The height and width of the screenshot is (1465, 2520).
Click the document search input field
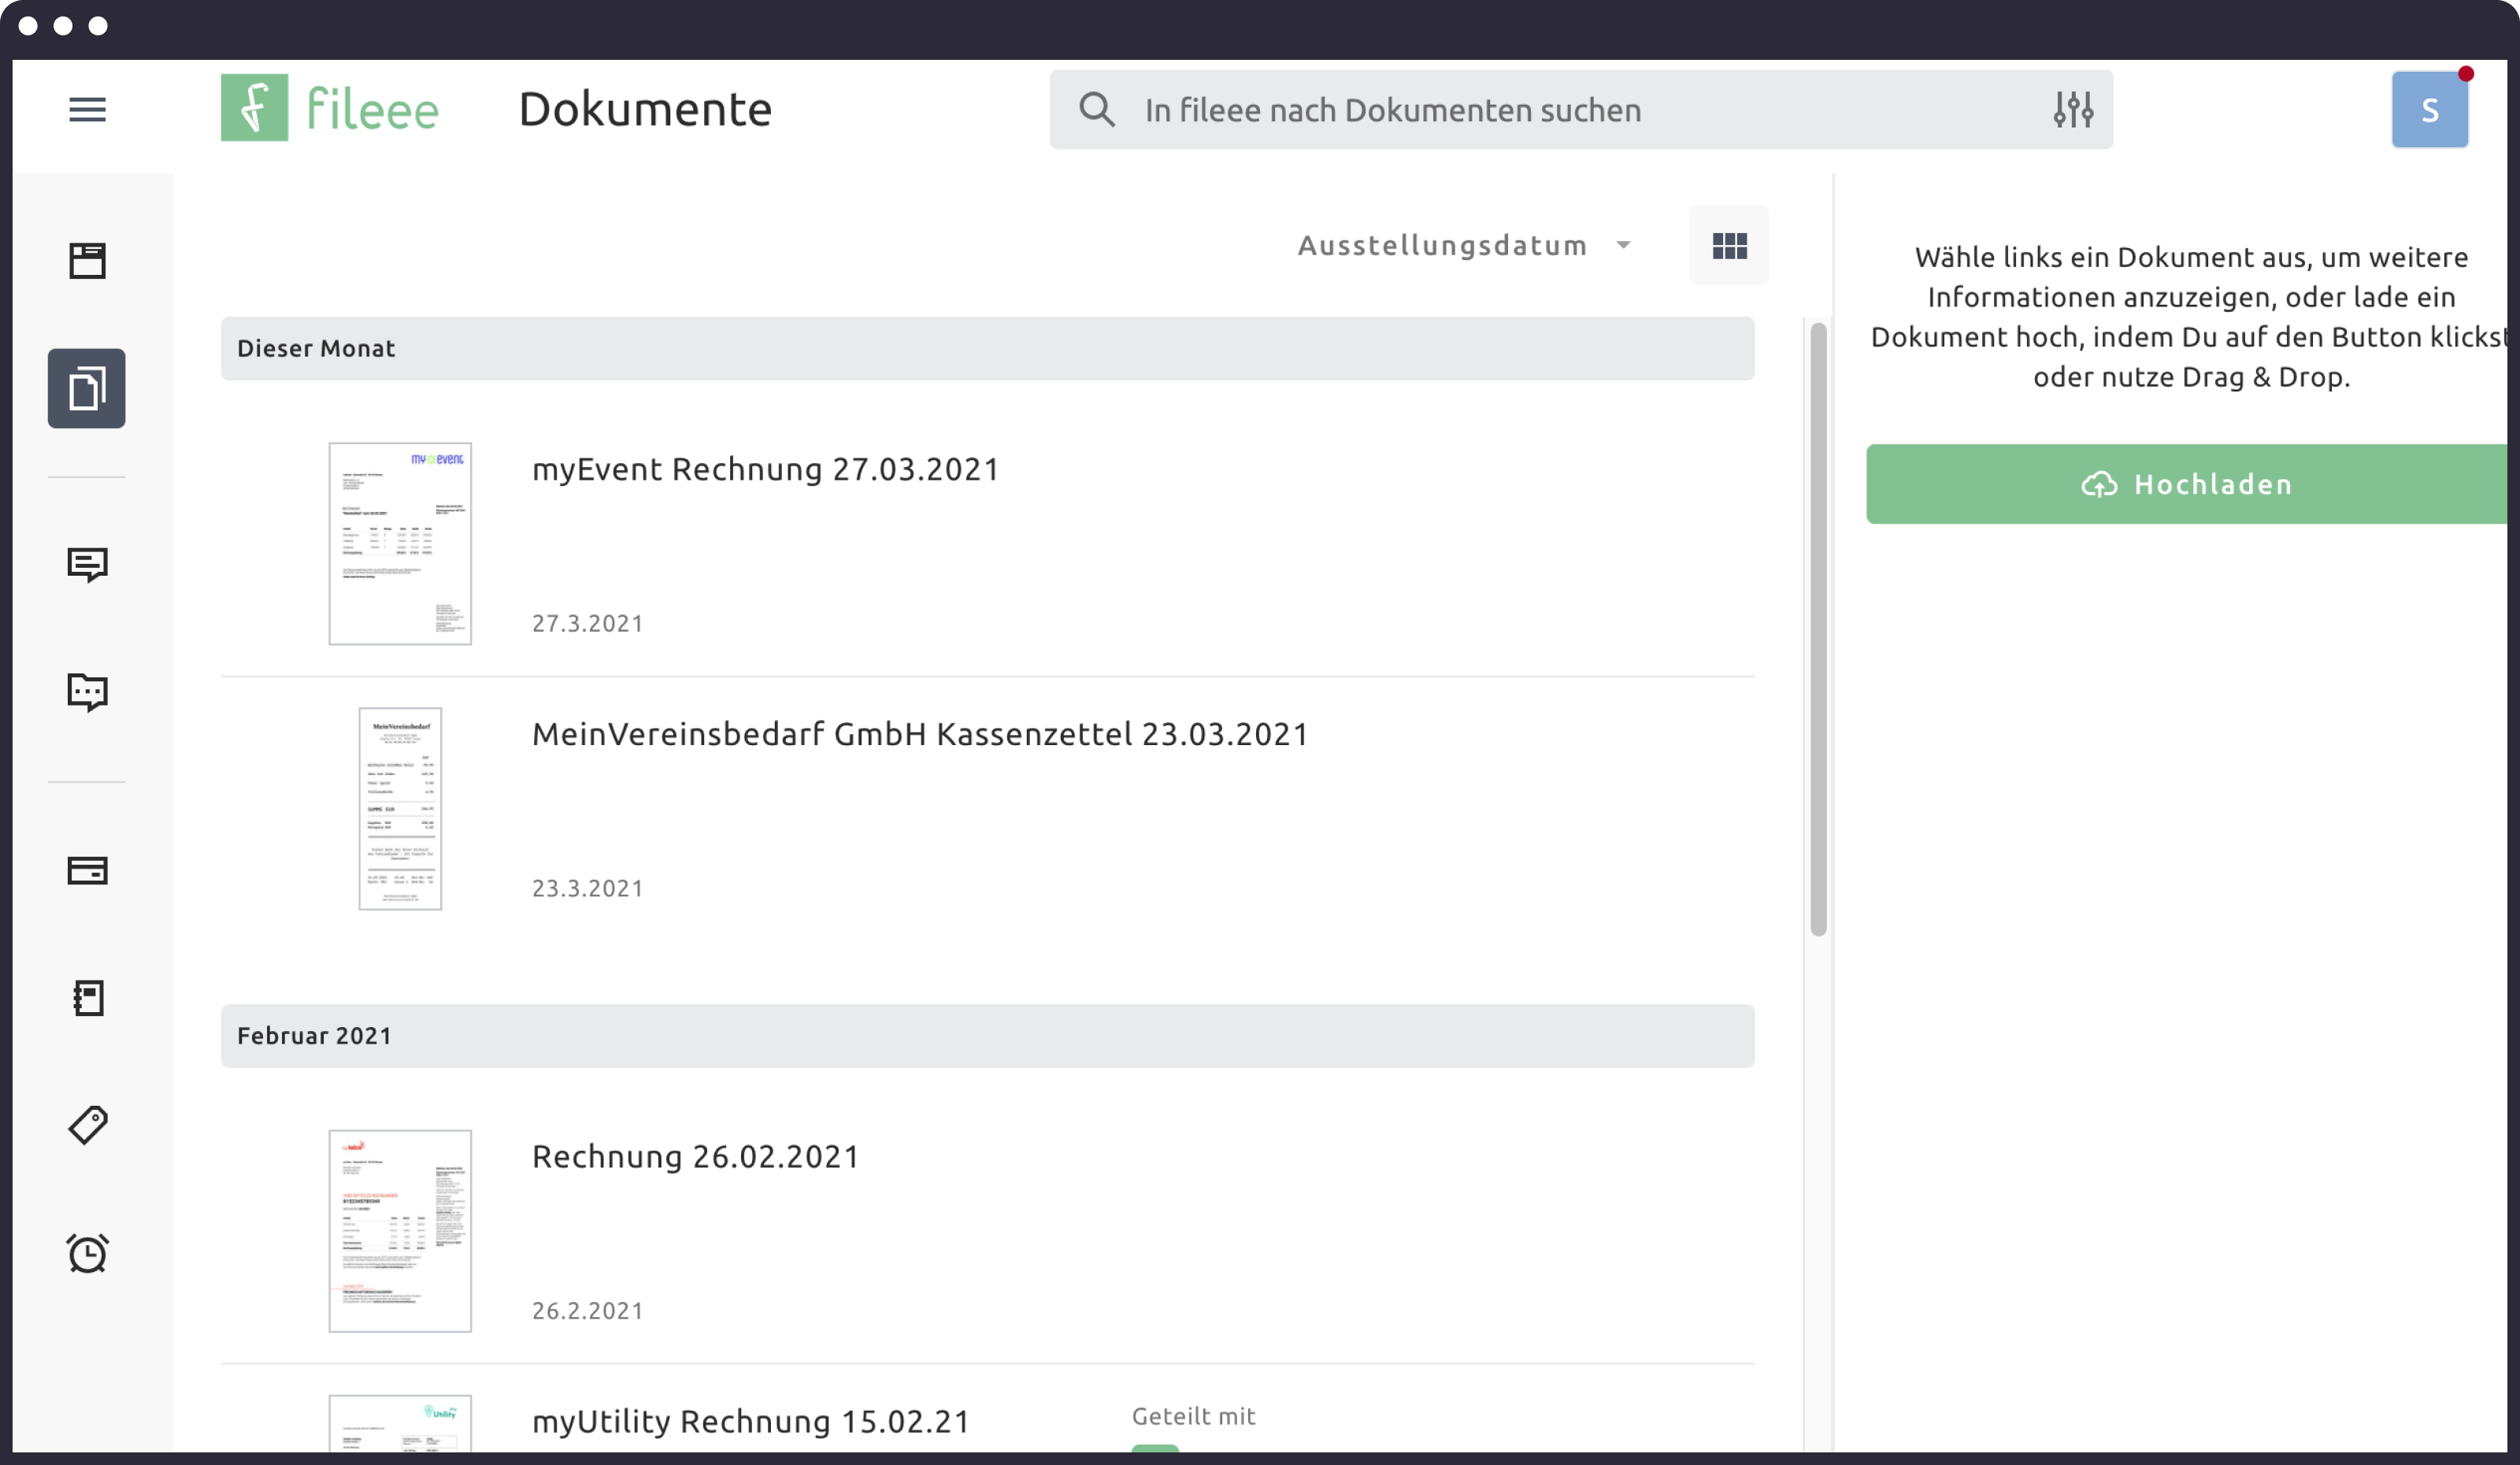(1580, 110)
